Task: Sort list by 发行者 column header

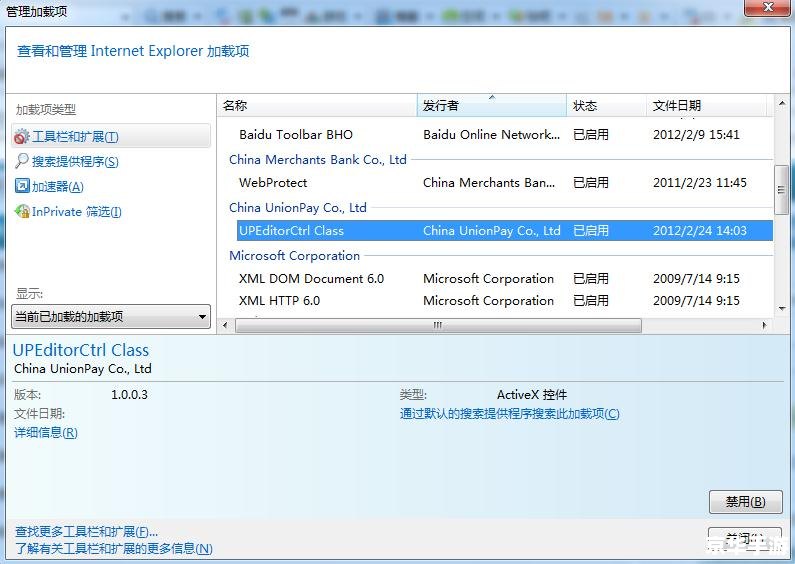Action: point(491,105)
